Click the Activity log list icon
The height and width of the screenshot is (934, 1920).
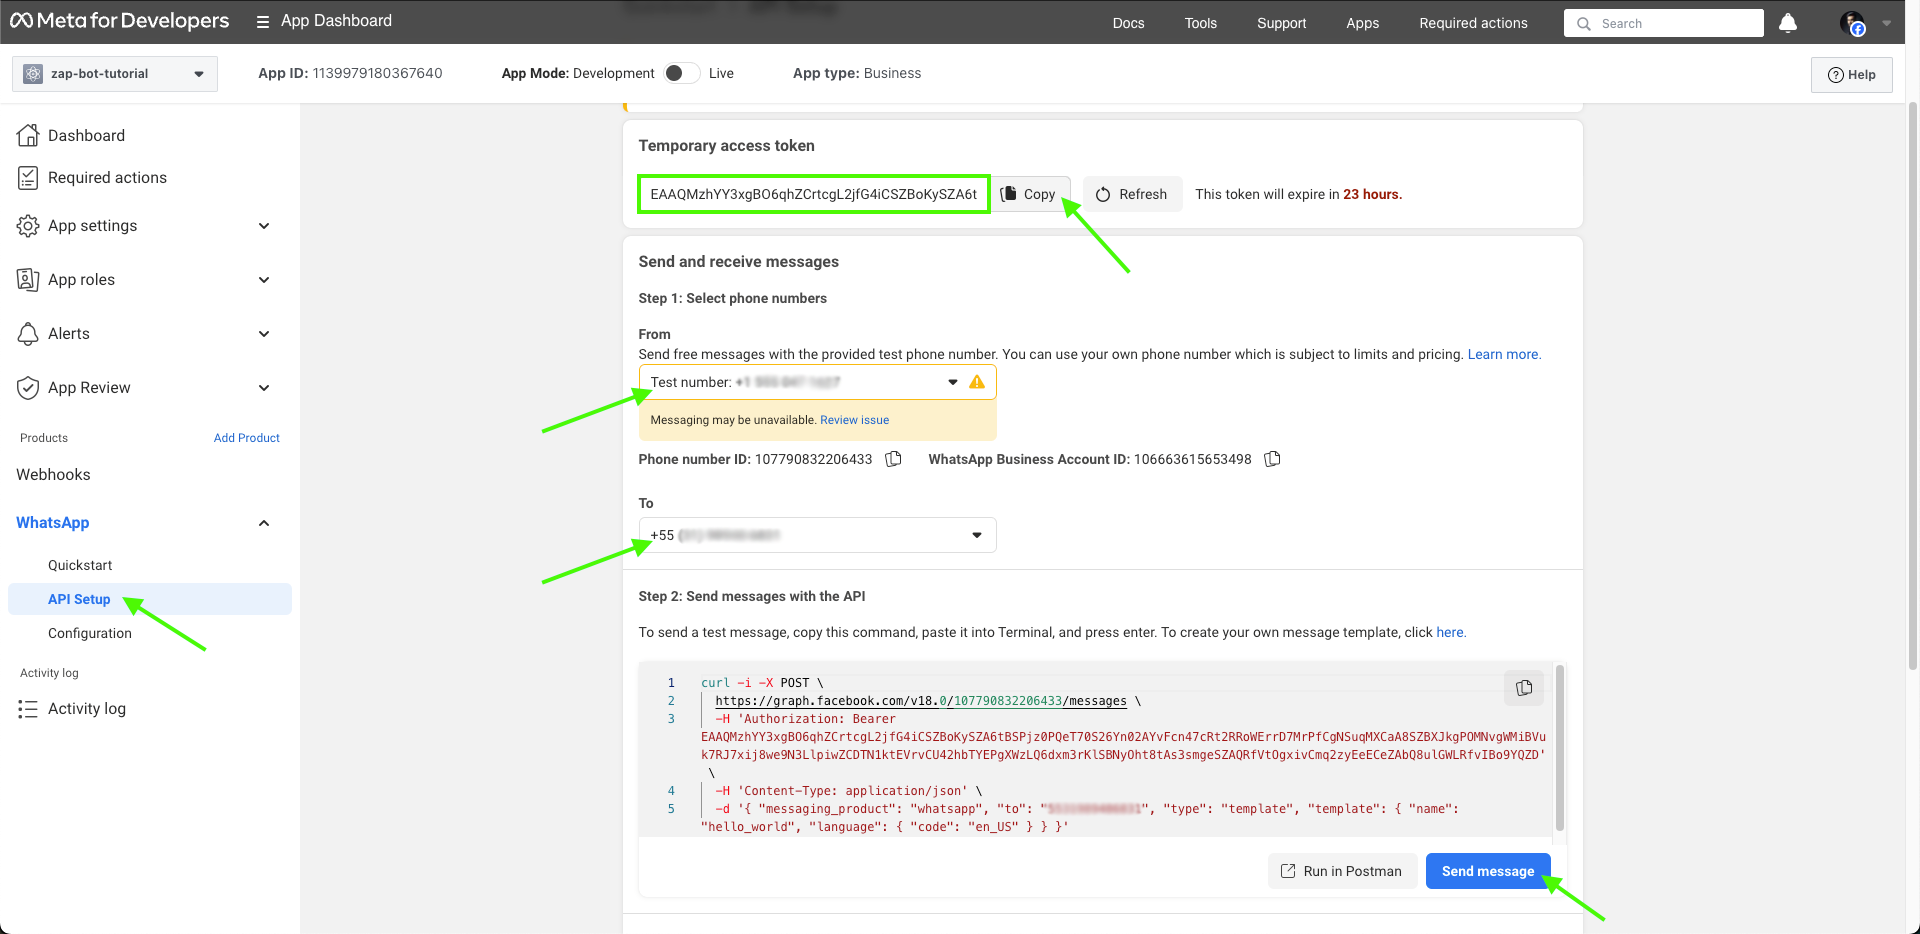28,709
